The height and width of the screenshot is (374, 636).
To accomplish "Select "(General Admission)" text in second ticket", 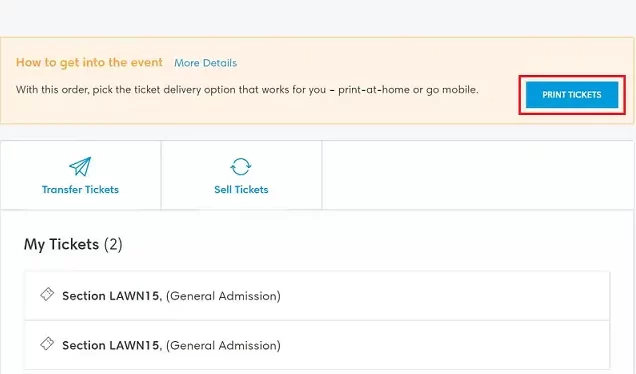I will 223,345.
